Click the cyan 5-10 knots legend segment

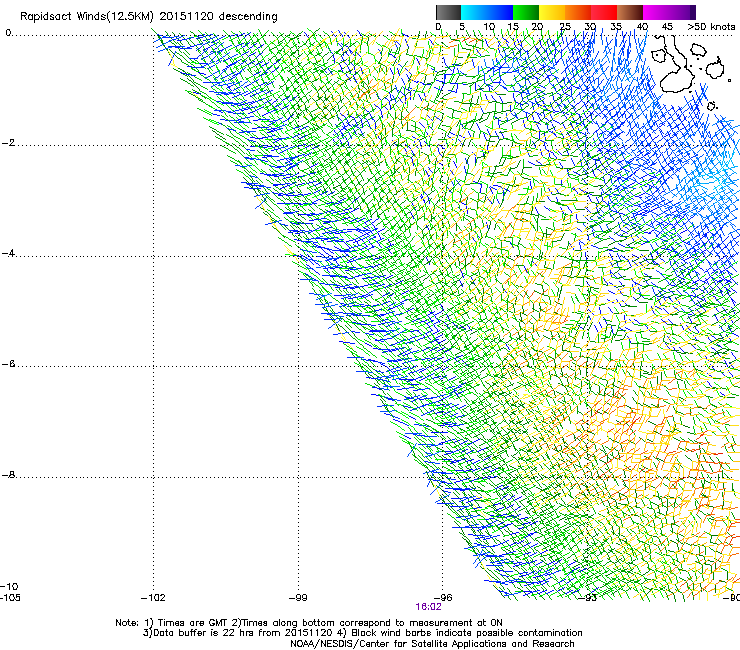(x=474, y=12)
